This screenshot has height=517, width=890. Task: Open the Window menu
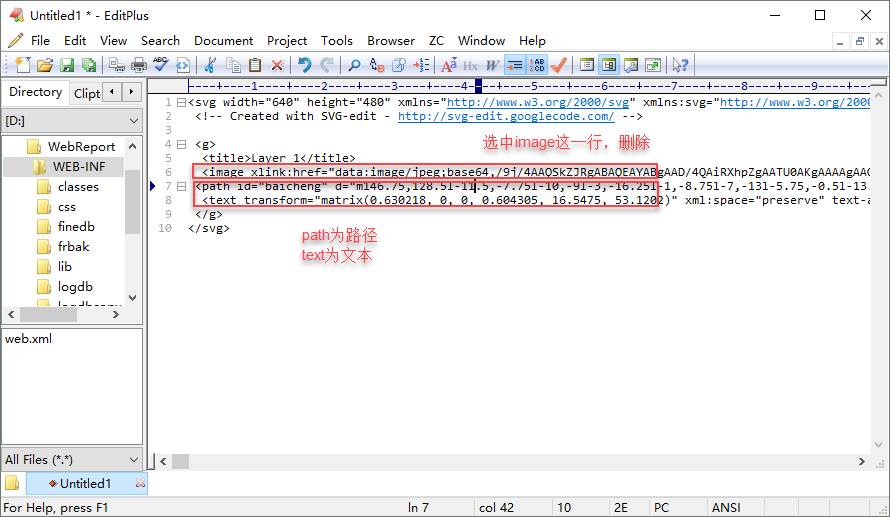[x=481, y=41]
